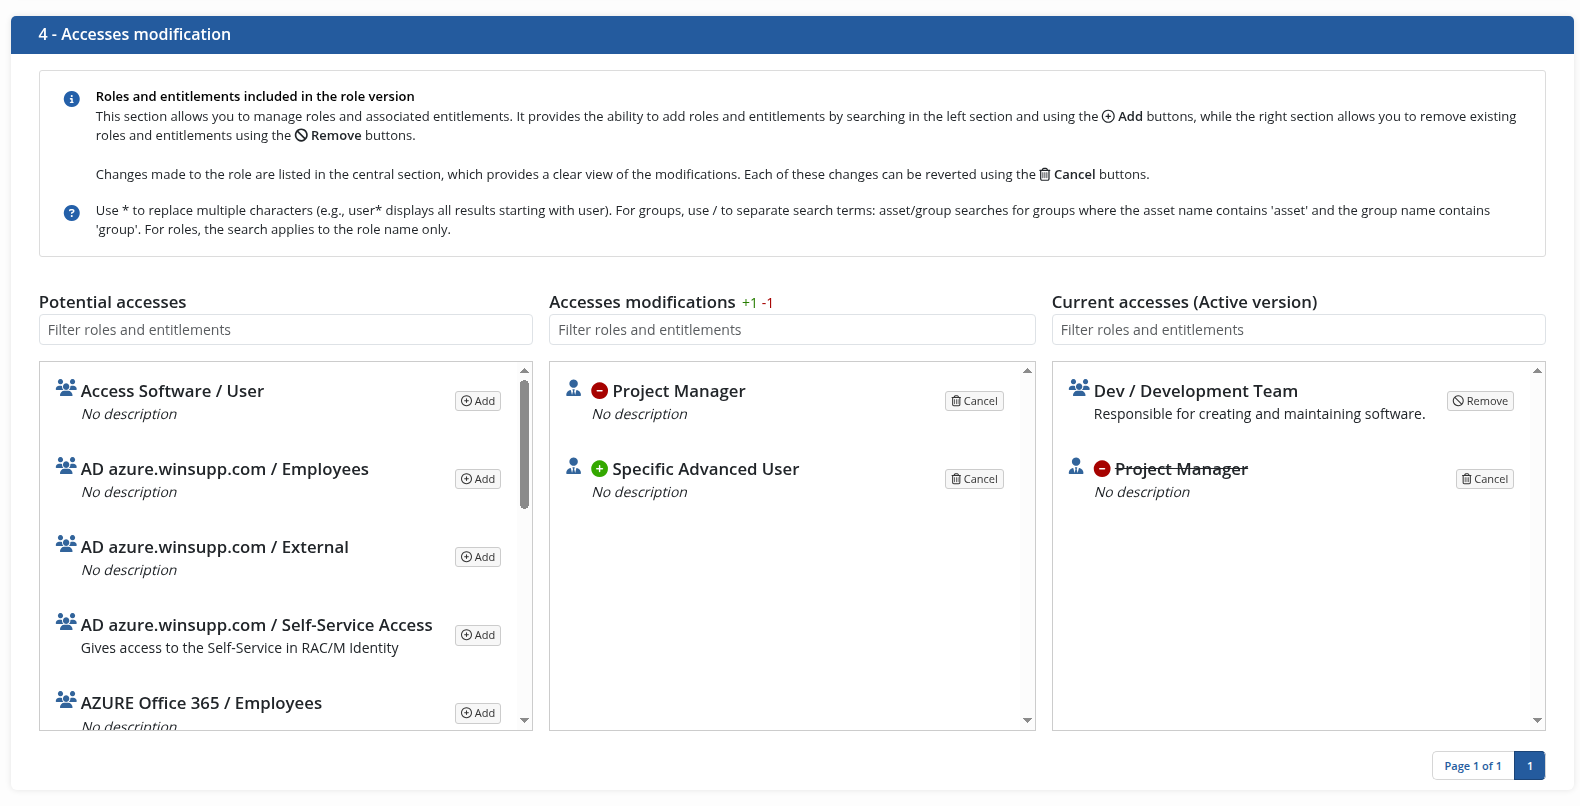Go to page 1 in the pagination

[1530, 766]
